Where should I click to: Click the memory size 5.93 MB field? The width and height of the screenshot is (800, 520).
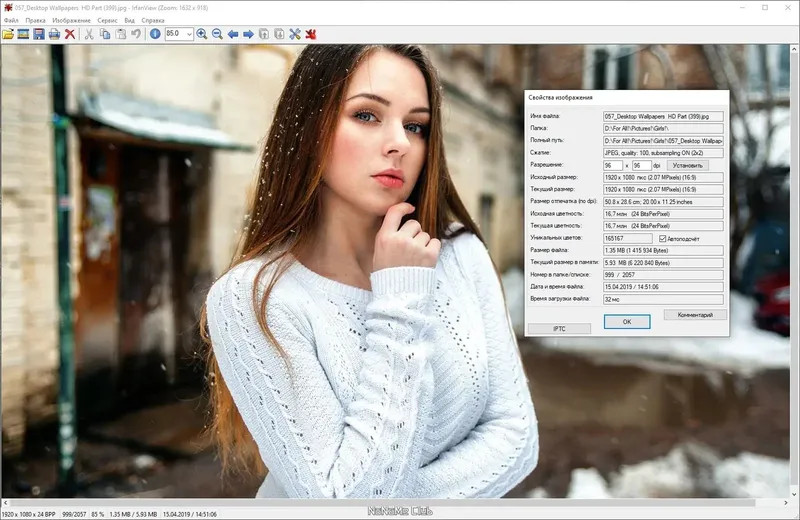(x=663, y=263)
